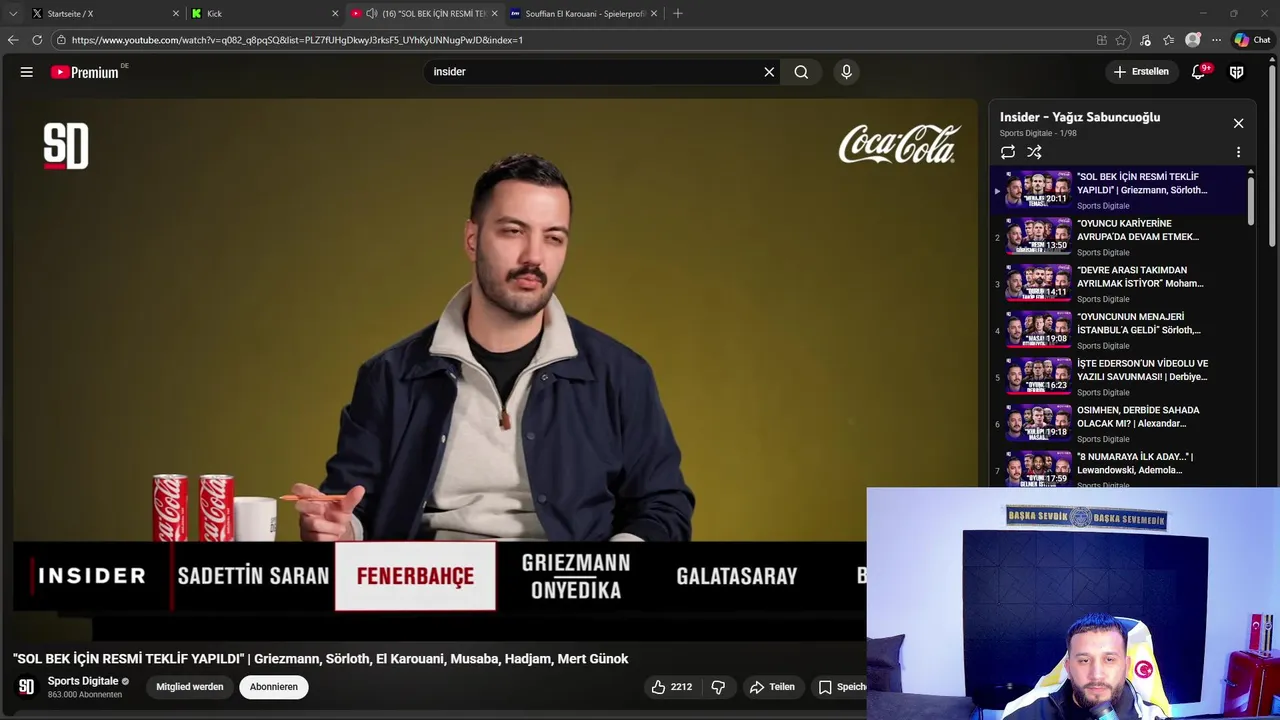Switch to the Souffian El Karouani tab

click(583, 13)
